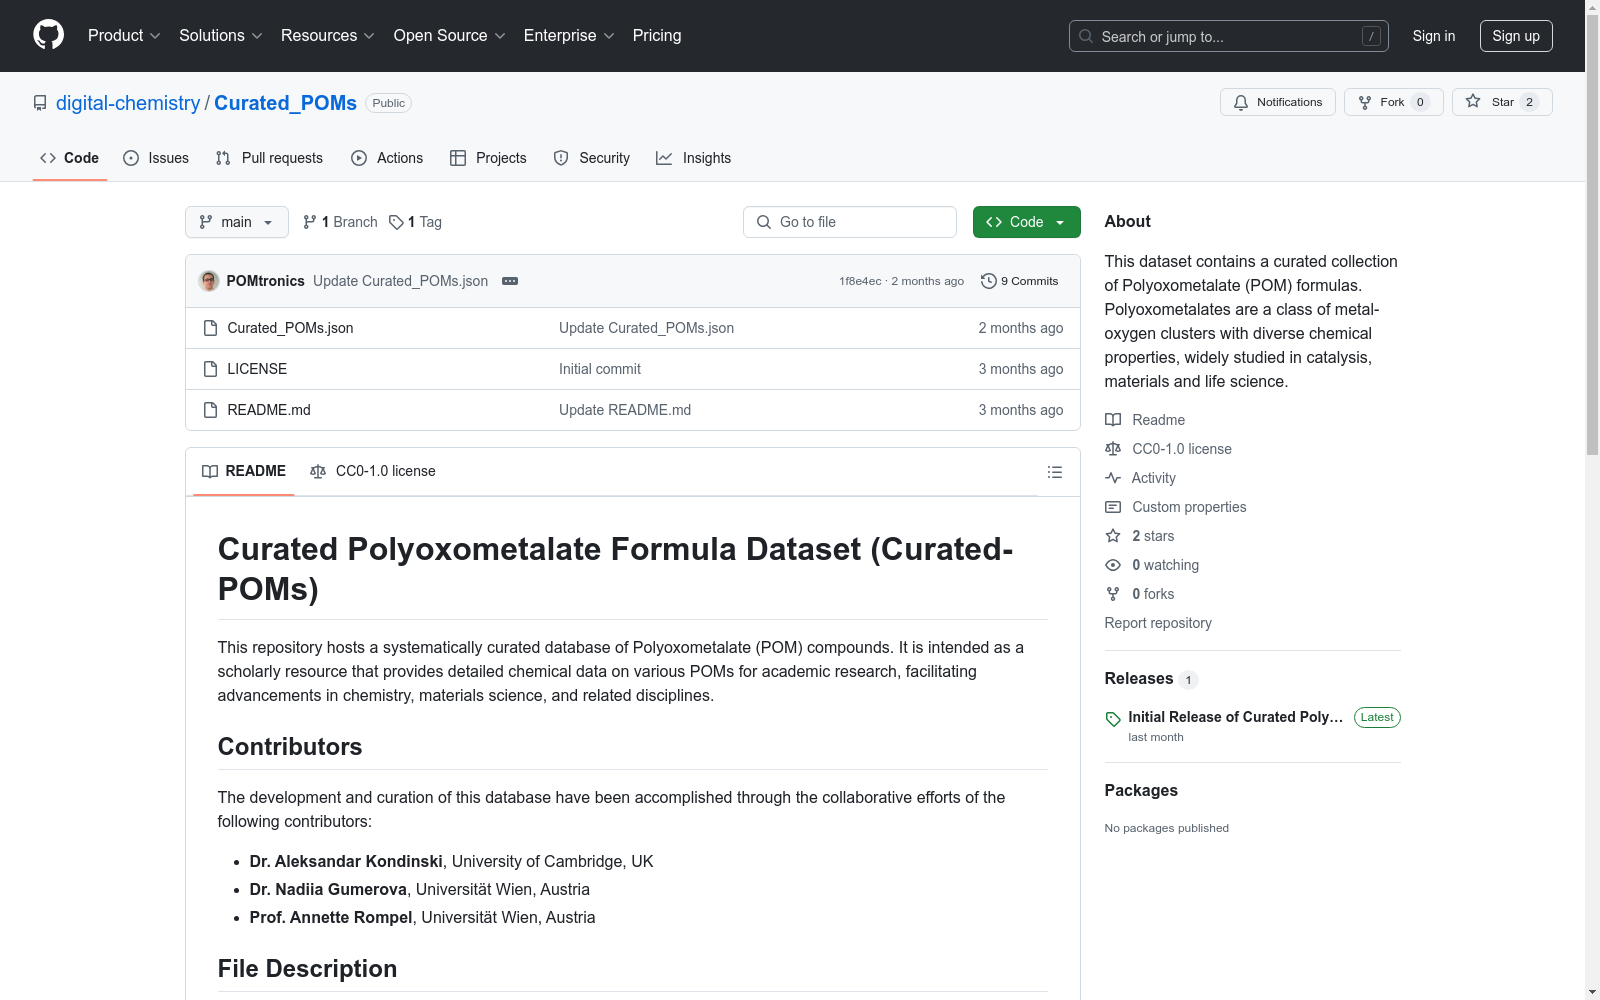Click the README.md file icon
Viewport: 1600px width, 1000px height.
pos(210,410)
